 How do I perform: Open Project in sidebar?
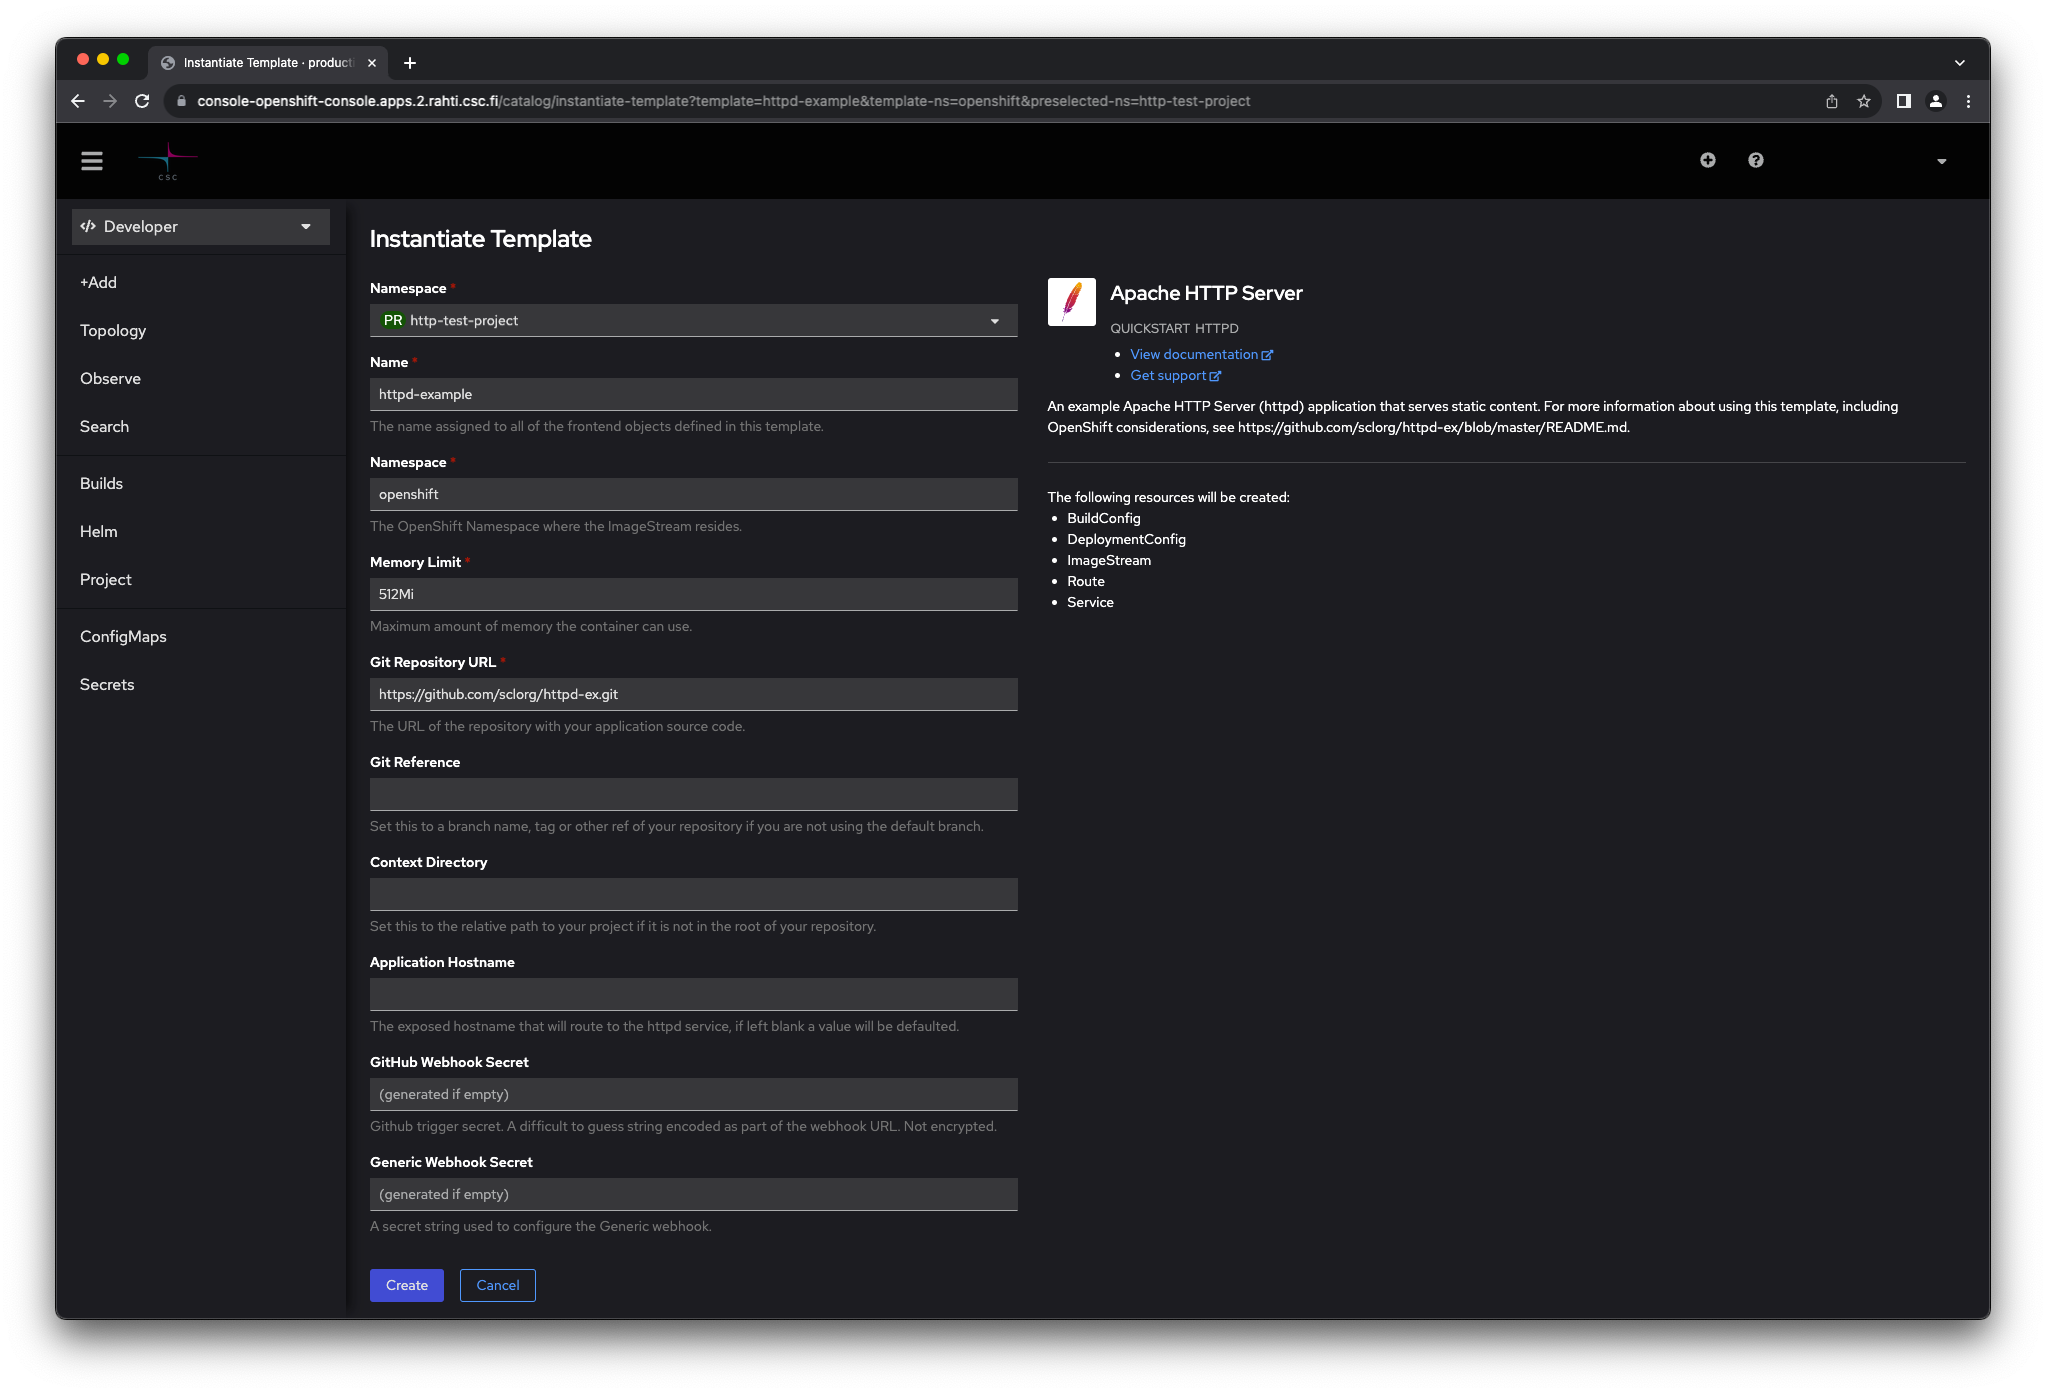pyautogui.click(x=105, y=580)
